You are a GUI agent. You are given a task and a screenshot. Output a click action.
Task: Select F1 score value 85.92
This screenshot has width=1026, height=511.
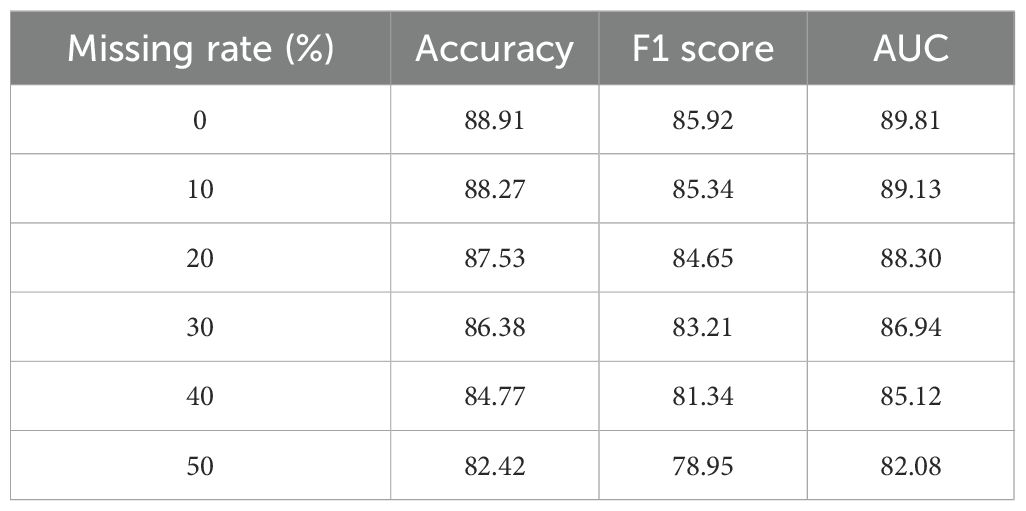(703, 120)
